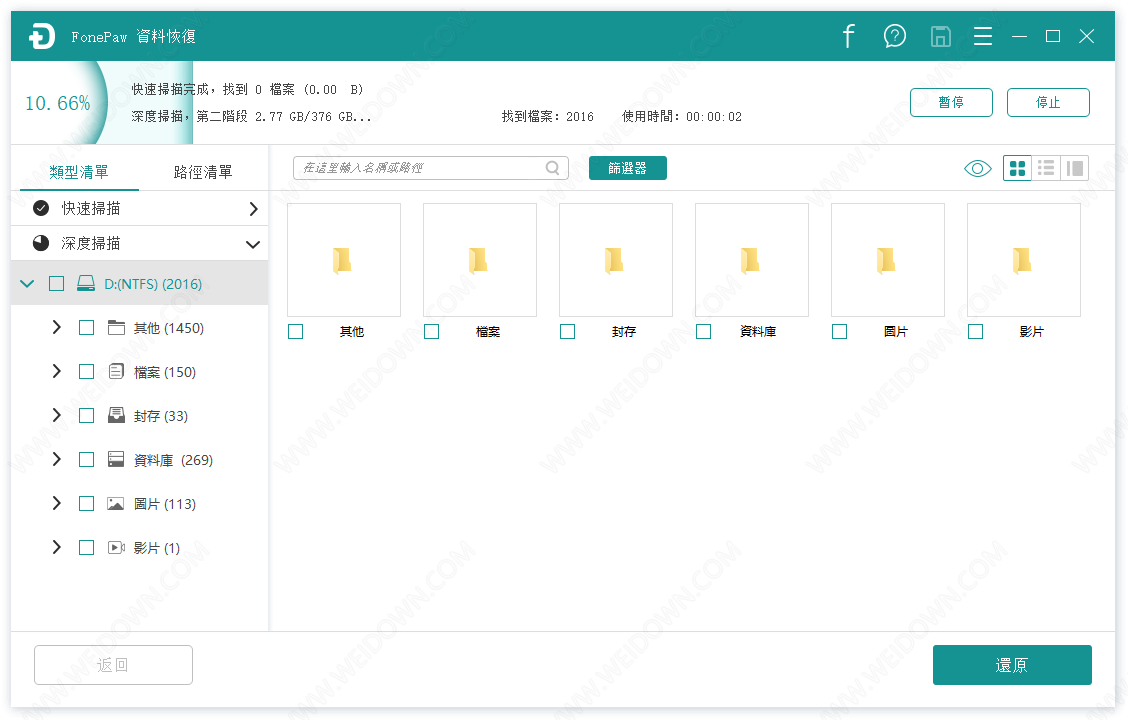Expand the 封存 (33) tree node
The height and width of the screenshot is (720, 1128).
pos(56,415)
